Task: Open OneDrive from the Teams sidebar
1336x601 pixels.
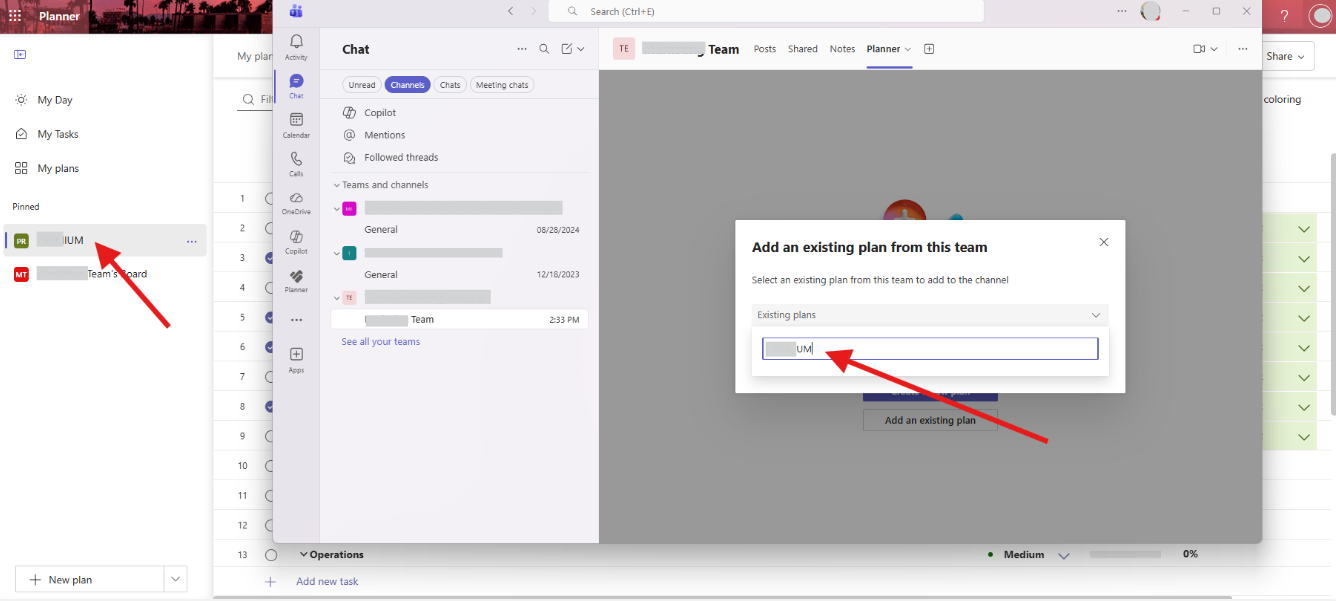Action: (x=296, y=203)
